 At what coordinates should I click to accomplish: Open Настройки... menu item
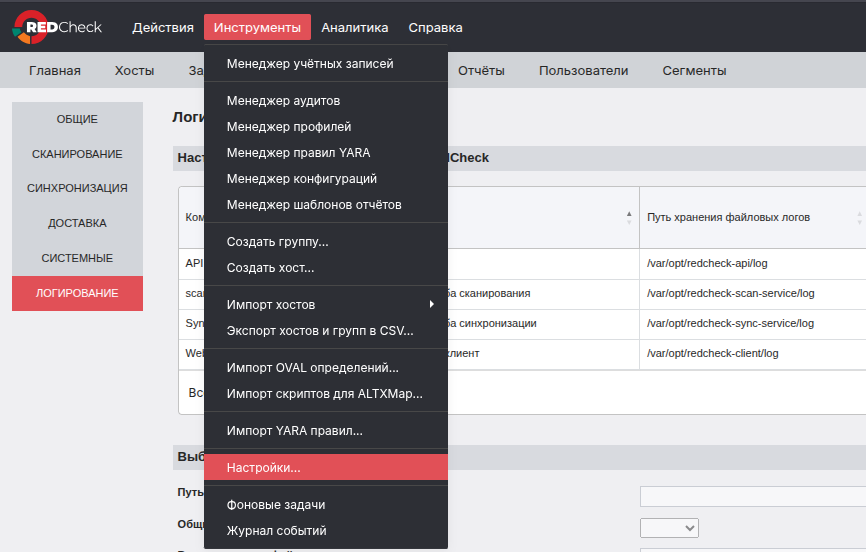click(x=326, y=467)
